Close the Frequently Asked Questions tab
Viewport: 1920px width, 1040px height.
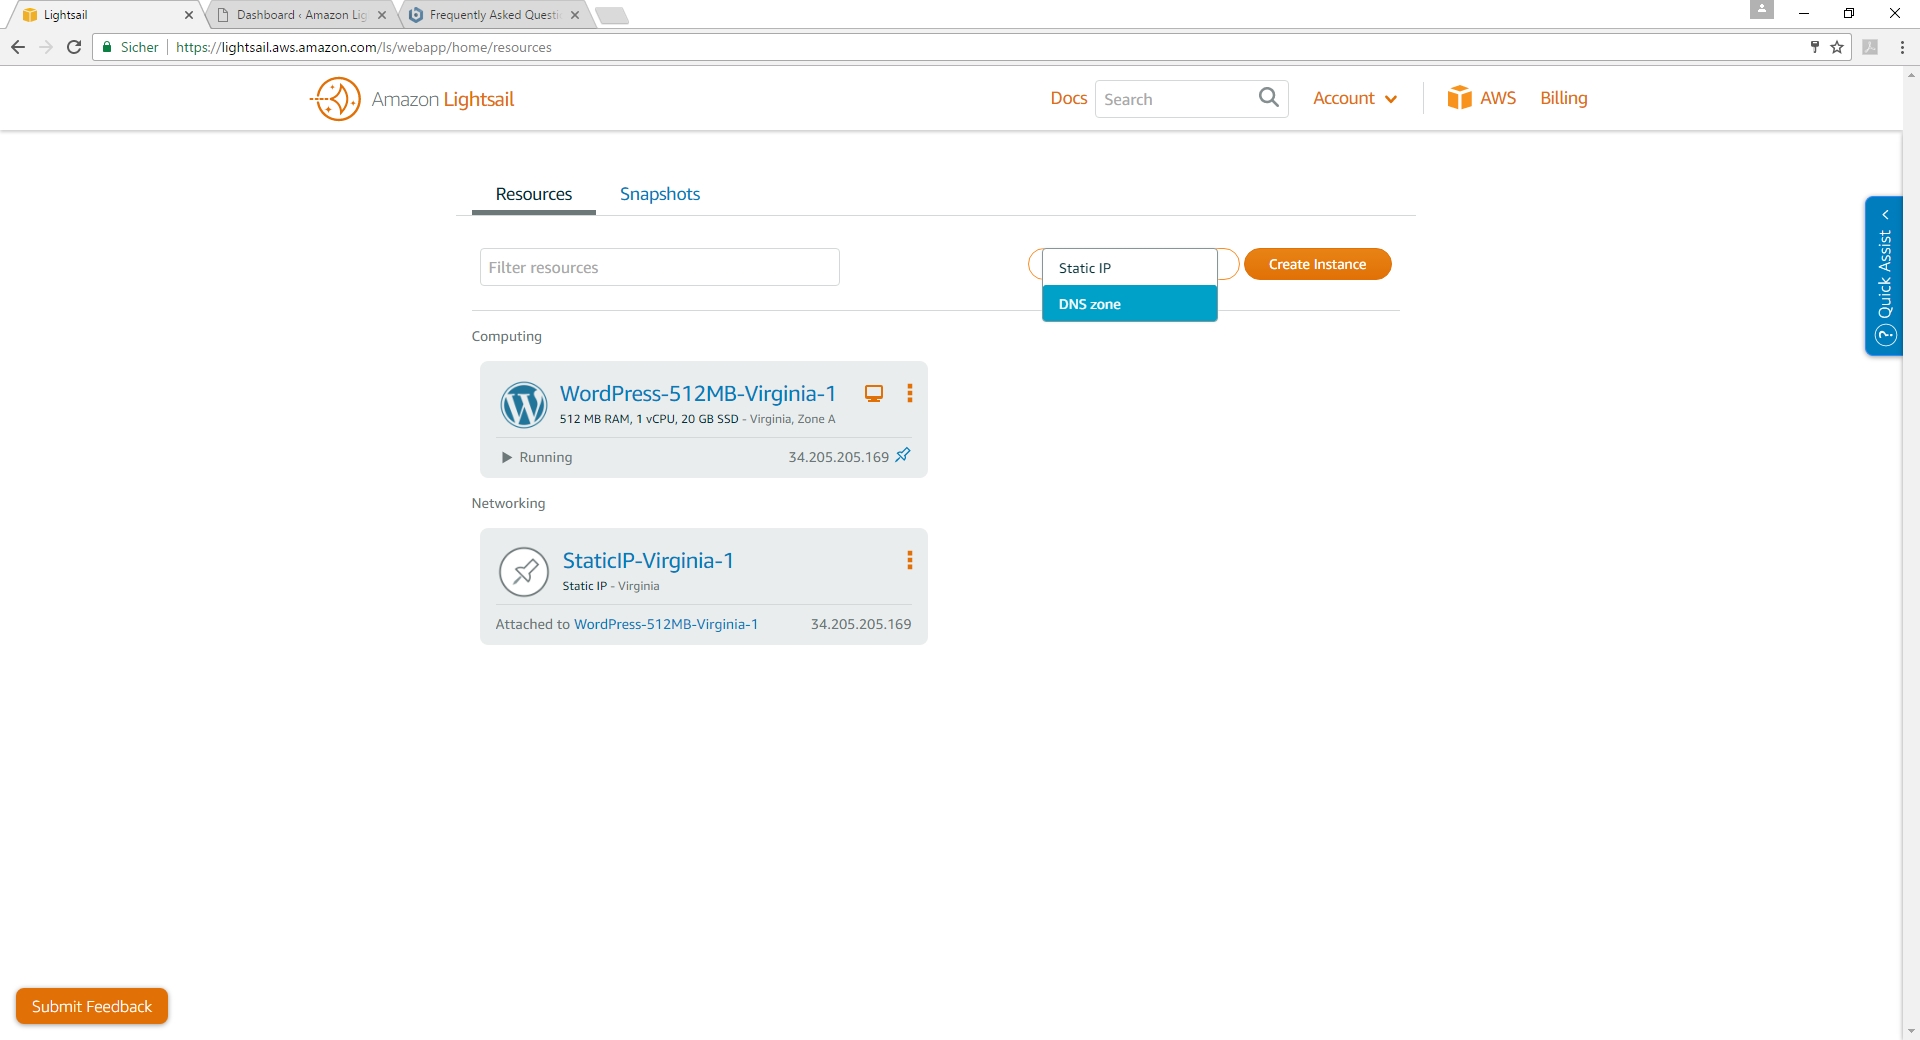[x=575, y=15]
